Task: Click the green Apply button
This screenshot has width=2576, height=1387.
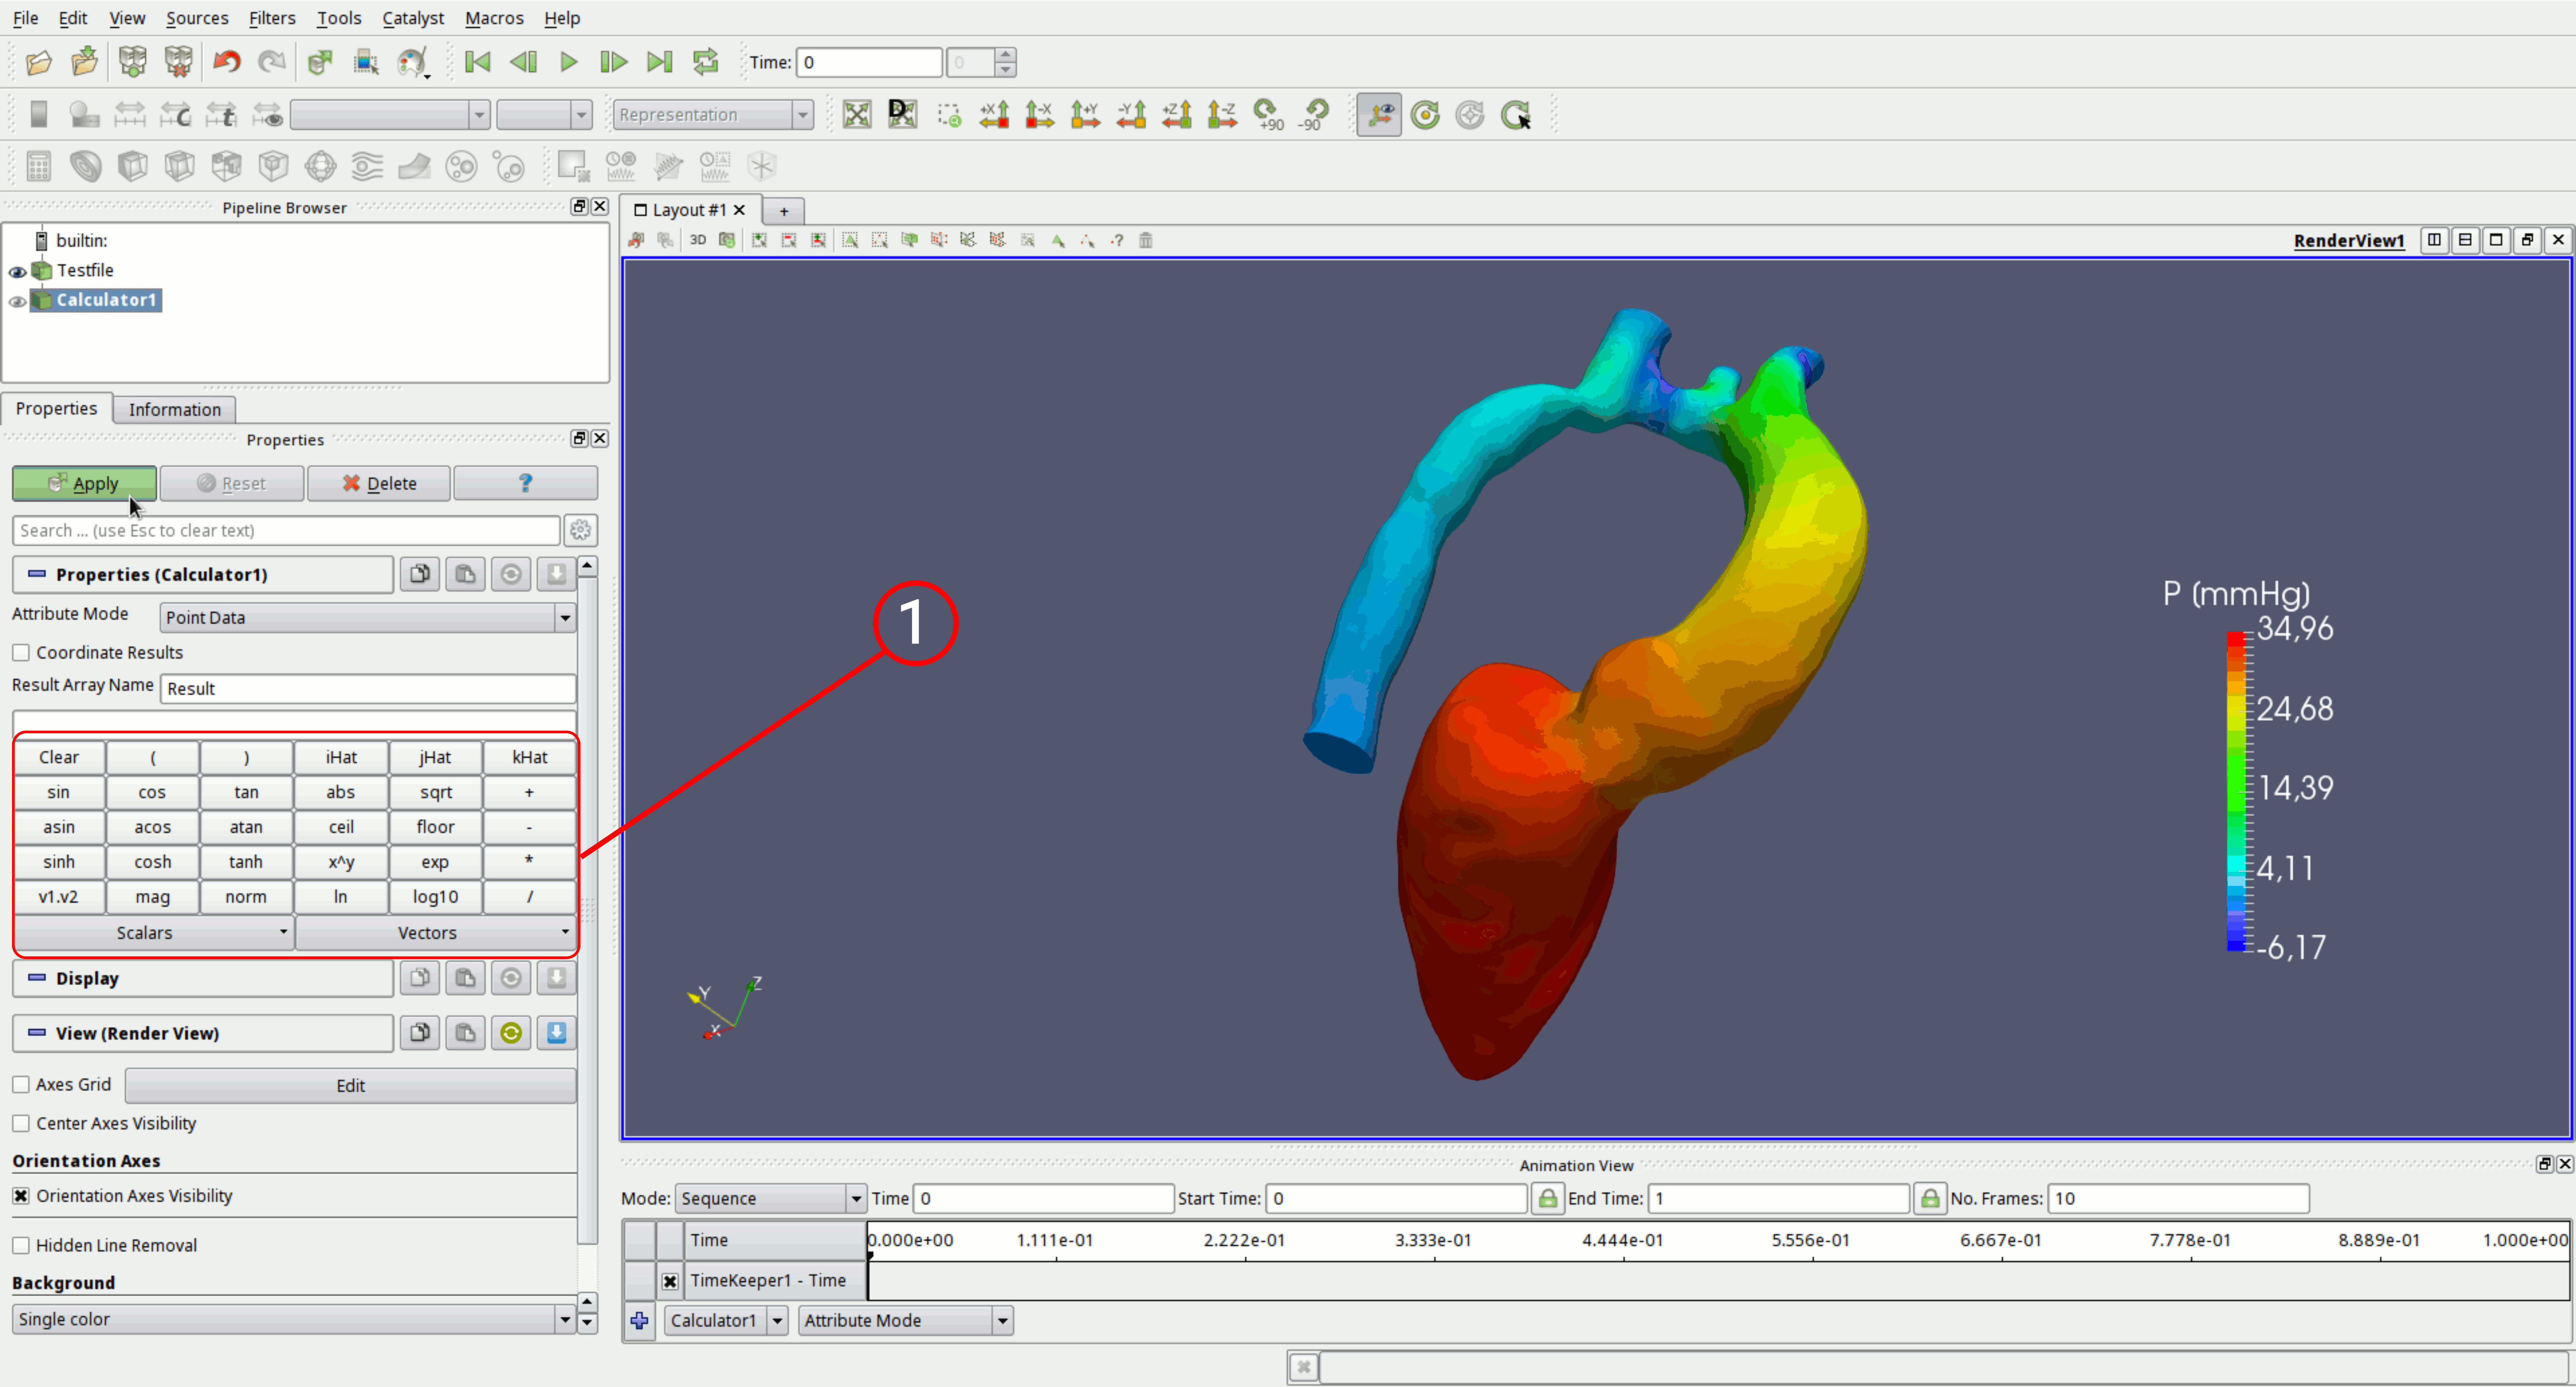Action: tap(84, 483)
